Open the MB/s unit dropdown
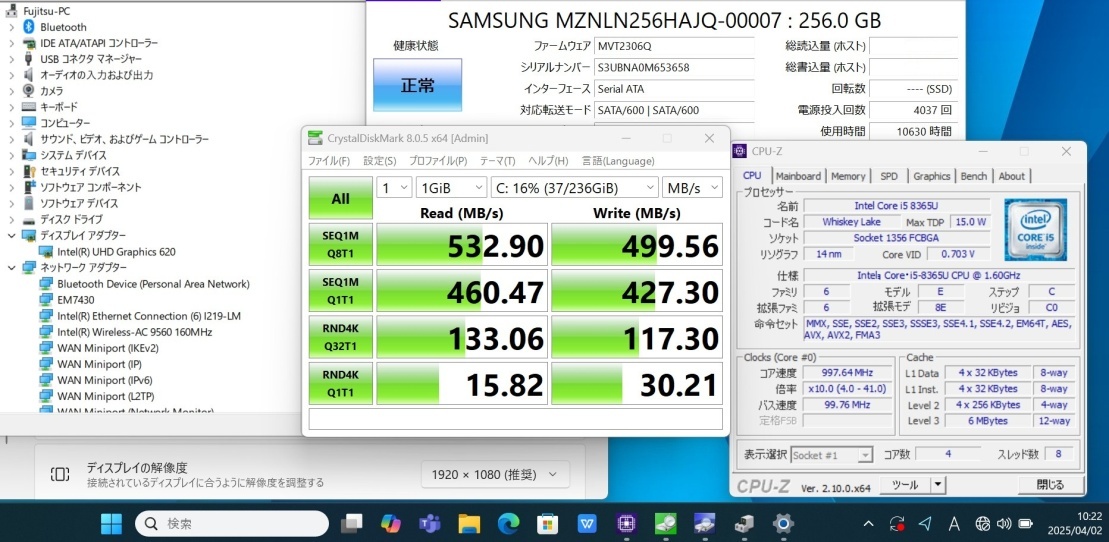This screenshot has width=1109, height=542. [692, 188]
